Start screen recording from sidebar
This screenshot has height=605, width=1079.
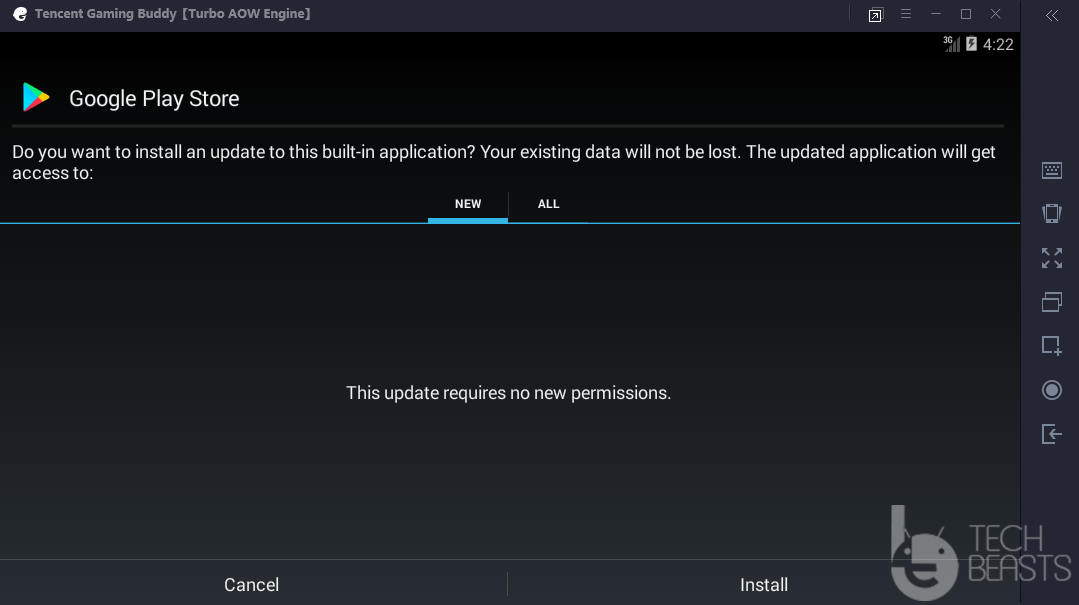point(1051,390)
